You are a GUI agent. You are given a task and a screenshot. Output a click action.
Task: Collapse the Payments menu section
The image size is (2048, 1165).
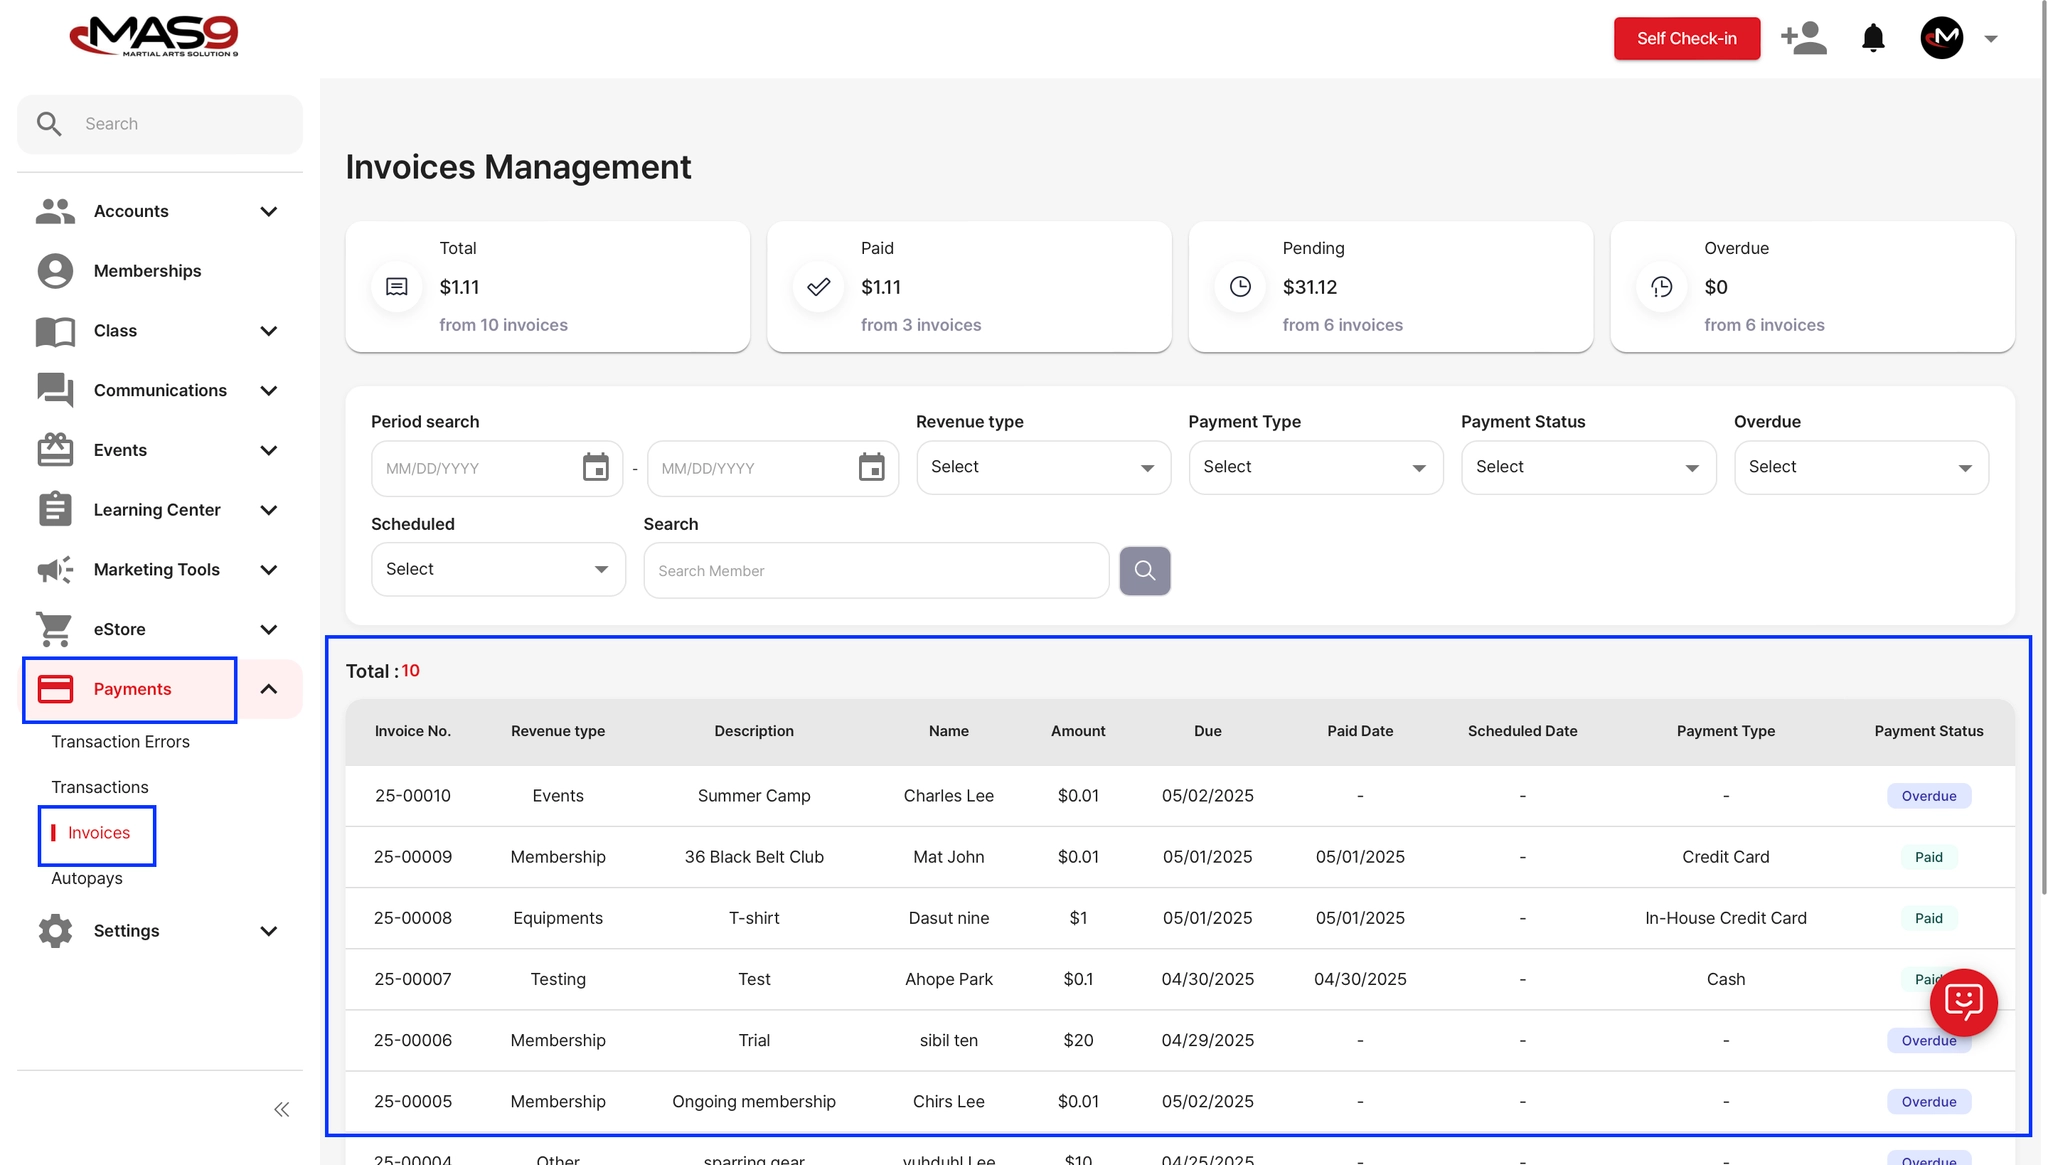(268, 689)
